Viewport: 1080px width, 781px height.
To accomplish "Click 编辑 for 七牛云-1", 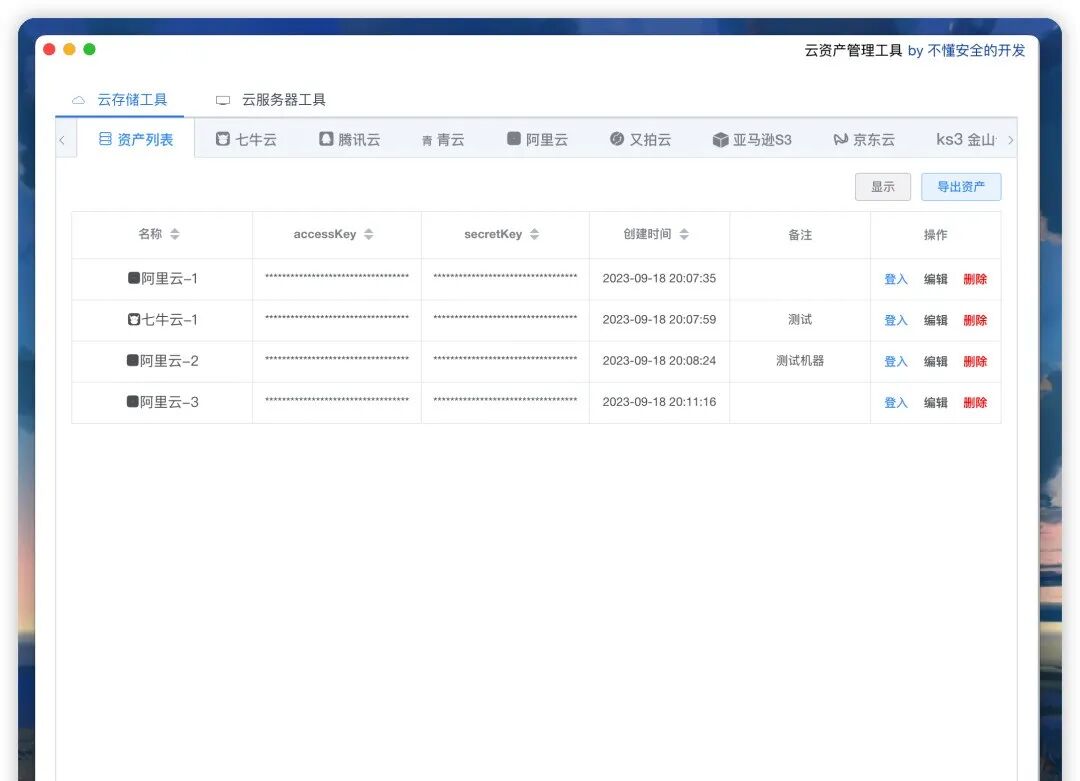I will (x=935, y=320).
